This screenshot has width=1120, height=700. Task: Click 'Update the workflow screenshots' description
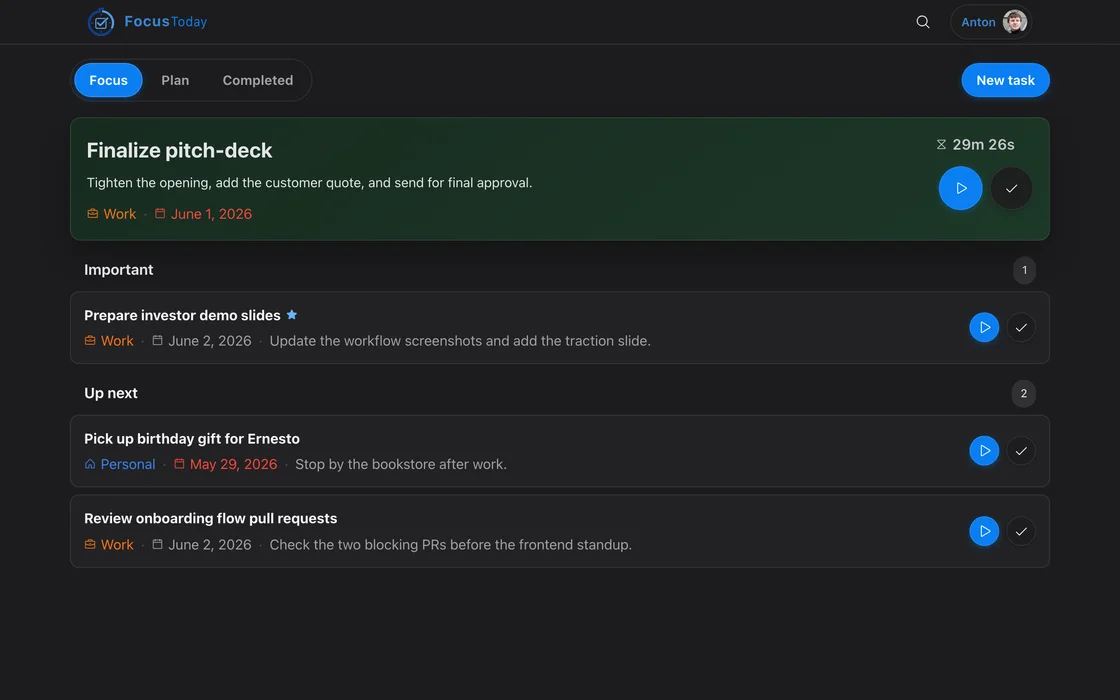tap(460, 341)
